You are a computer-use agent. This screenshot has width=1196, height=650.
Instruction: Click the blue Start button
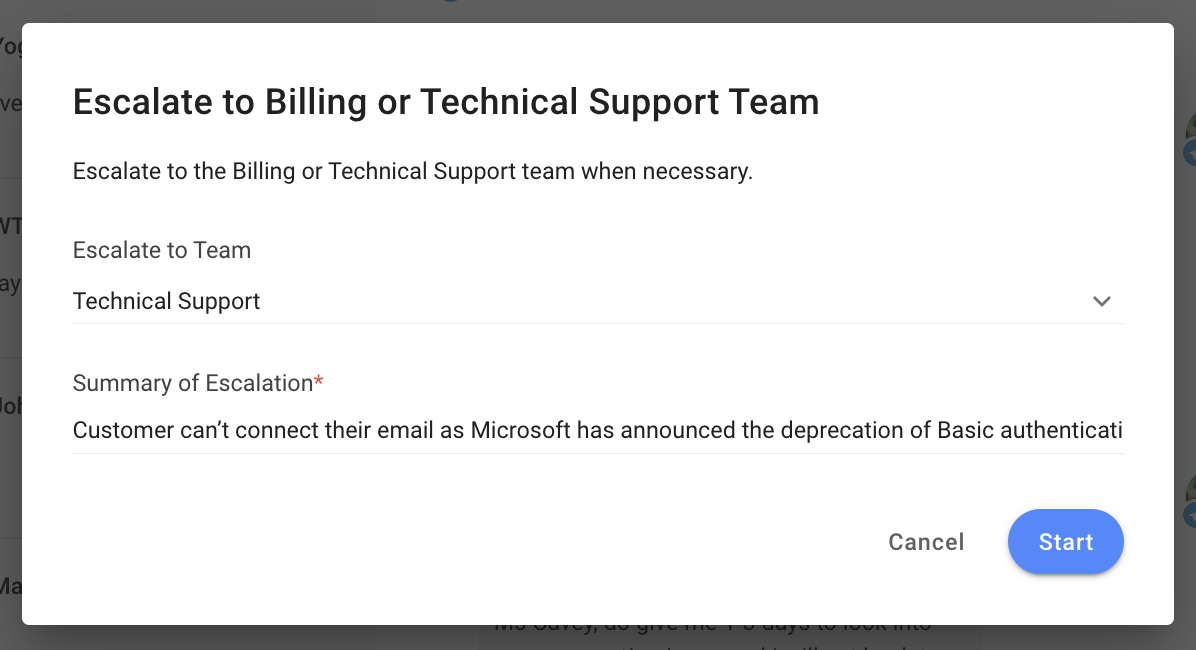click(x=1065, y=542)
